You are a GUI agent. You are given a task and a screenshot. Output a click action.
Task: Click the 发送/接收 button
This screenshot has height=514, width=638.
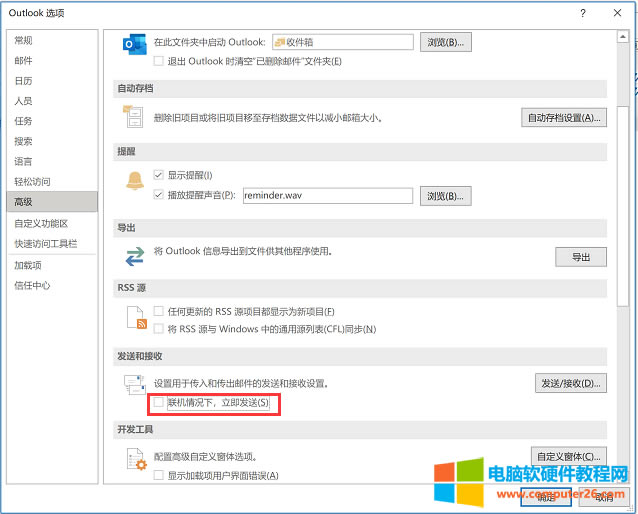point(571,383)
